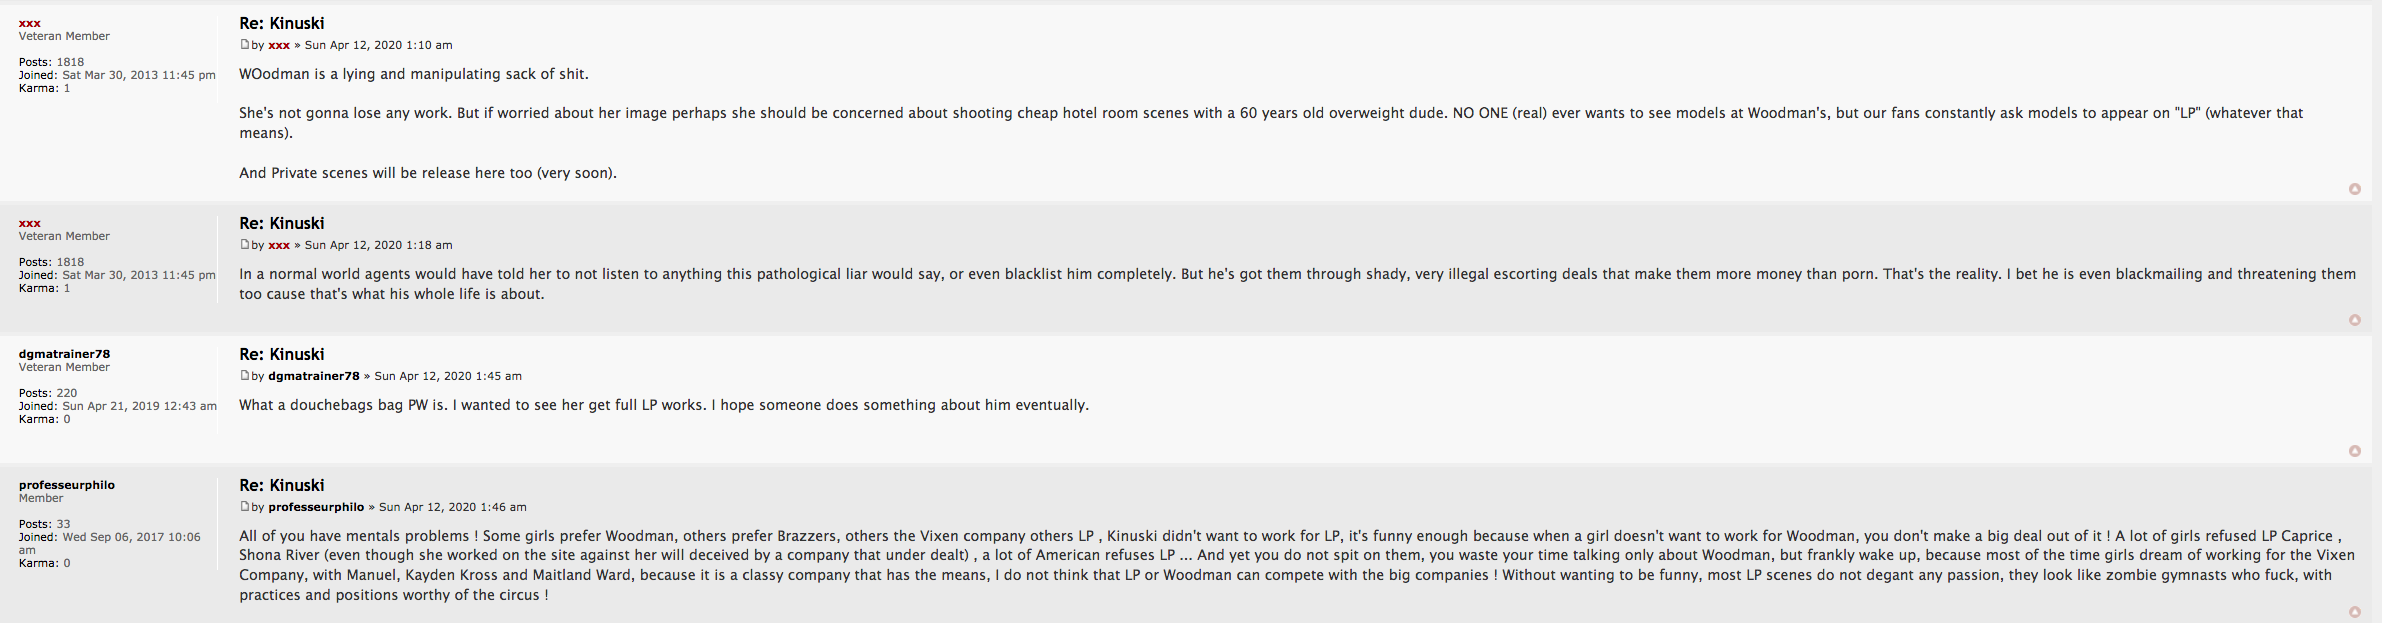Visit professeurphilo's profile from the post byline
Image resolution: width=2382 pixels, height=623 pixels.
(x=316, y=507)
